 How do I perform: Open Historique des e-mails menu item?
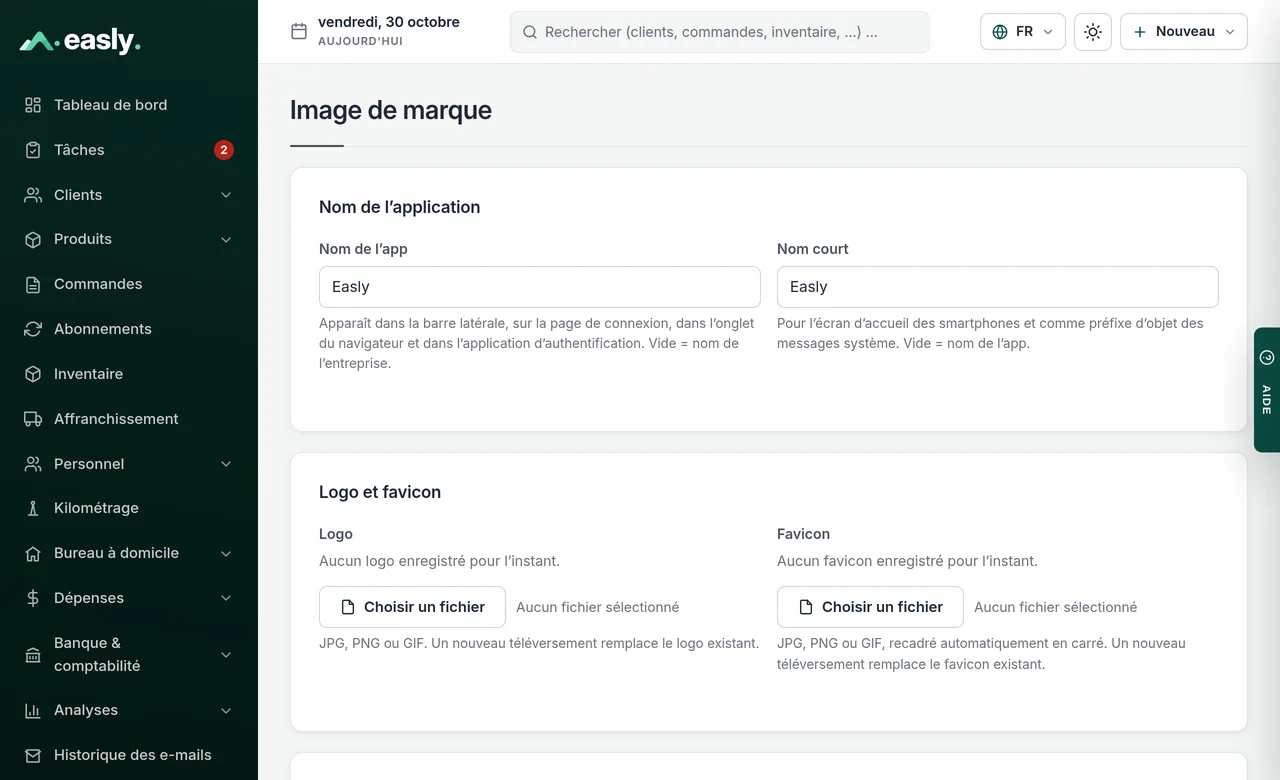click(x=129, y=755)
